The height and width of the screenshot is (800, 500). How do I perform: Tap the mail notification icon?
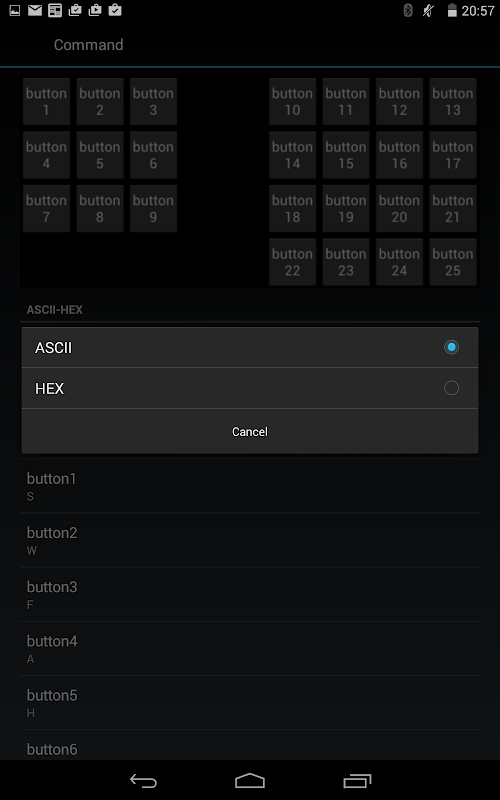pyautogui.click(x=35, y=10)
